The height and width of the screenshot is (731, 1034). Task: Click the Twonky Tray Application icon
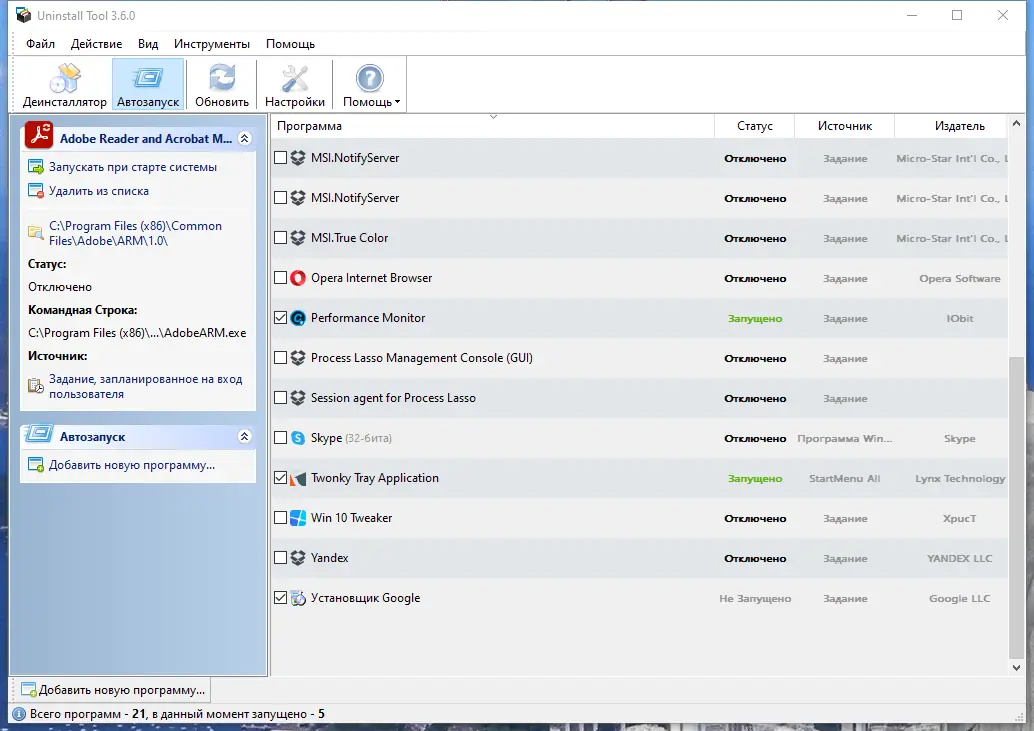[x=298, y=478]
